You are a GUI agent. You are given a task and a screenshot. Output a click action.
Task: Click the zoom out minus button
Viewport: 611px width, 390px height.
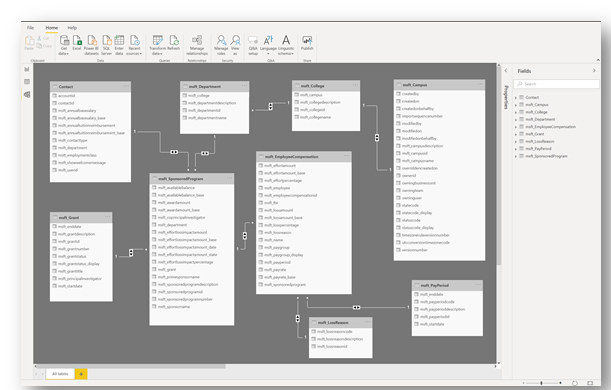[523, 383]
